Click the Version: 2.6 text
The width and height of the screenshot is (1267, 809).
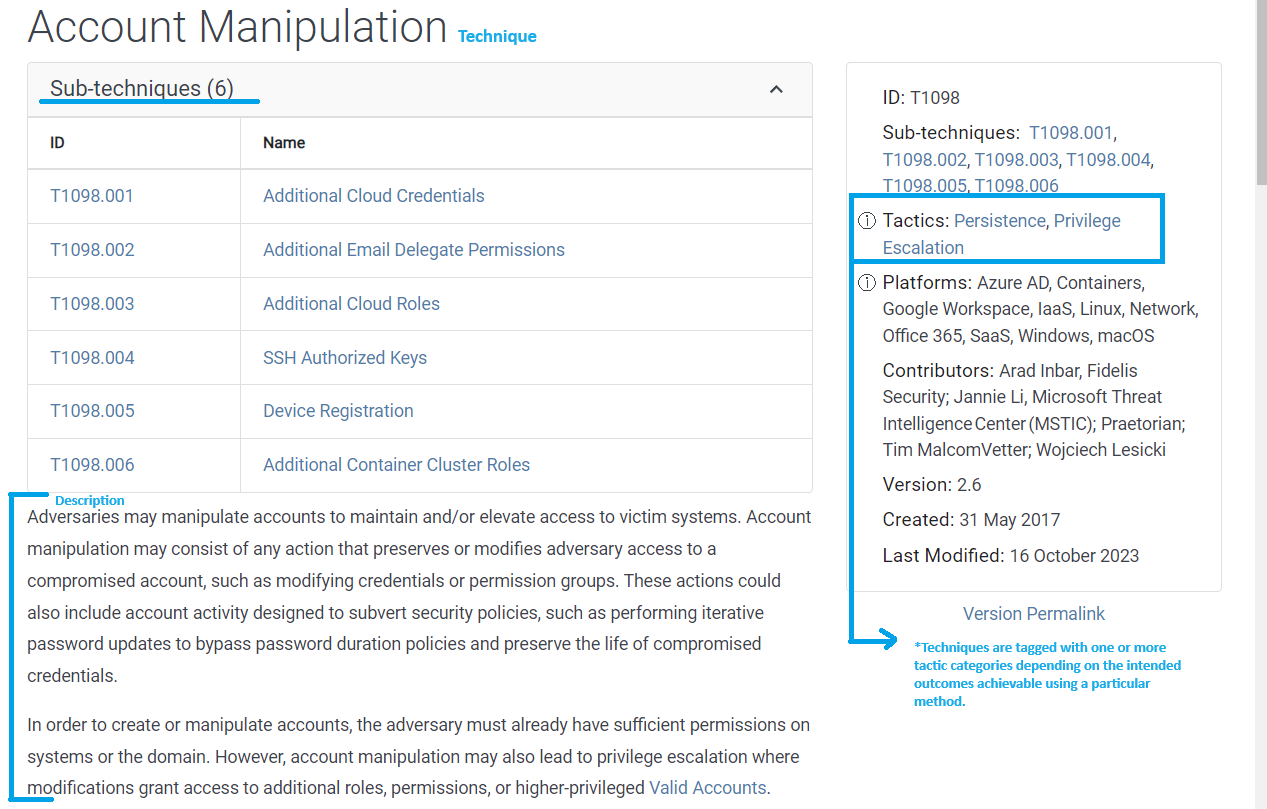coord(932,485)
